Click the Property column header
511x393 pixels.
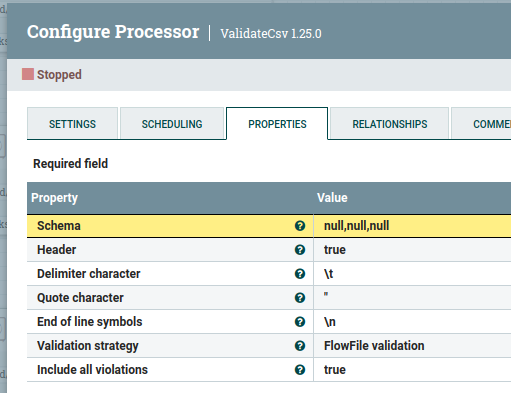54,198
